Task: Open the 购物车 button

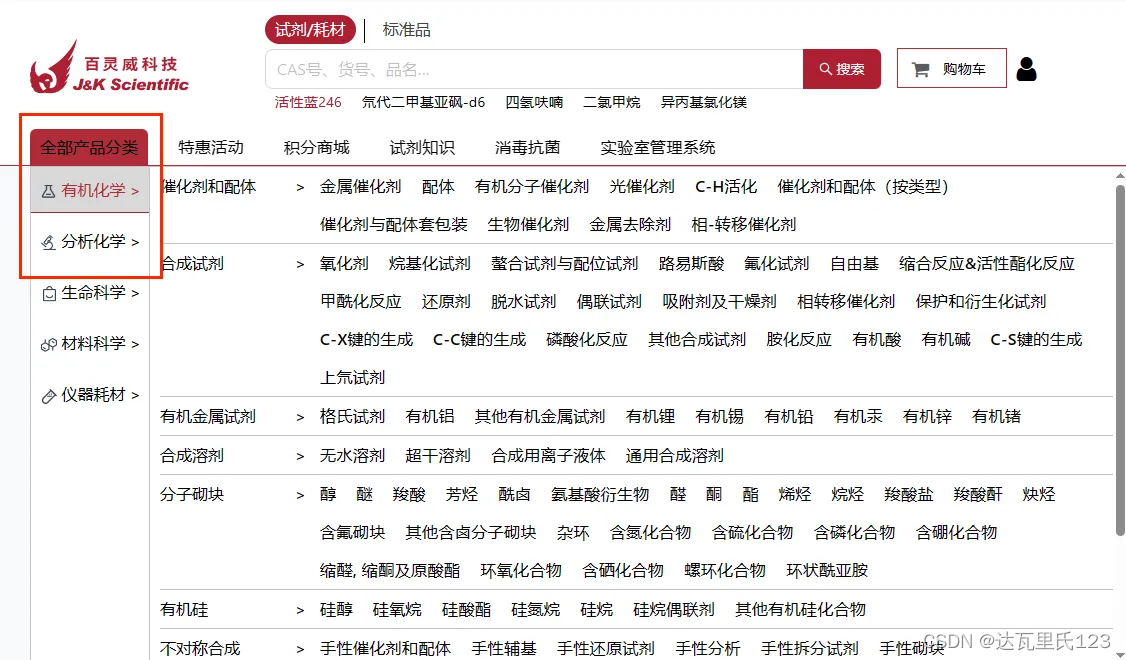Action: [951, 68]
